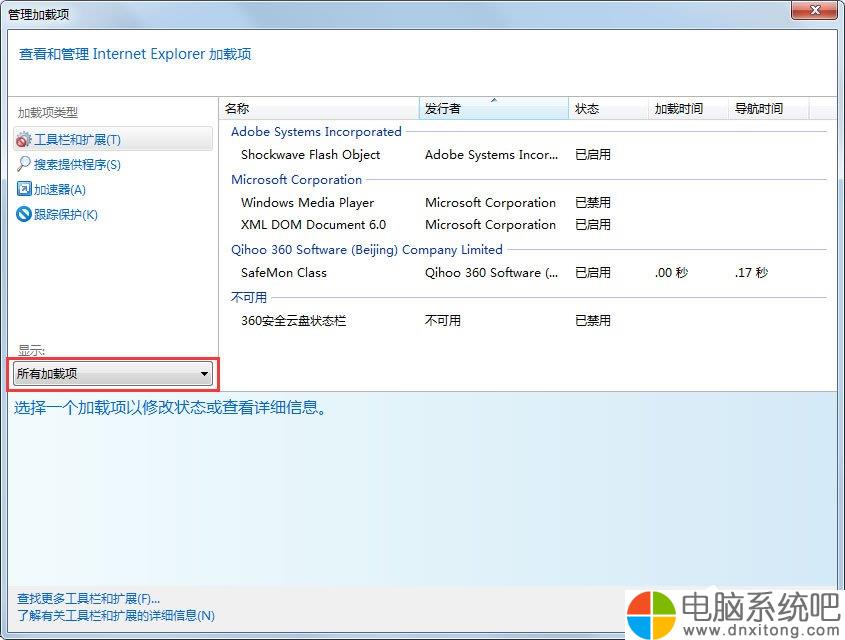
Task: Select the SafeMon Class add-on
Action: coord(283,273)
